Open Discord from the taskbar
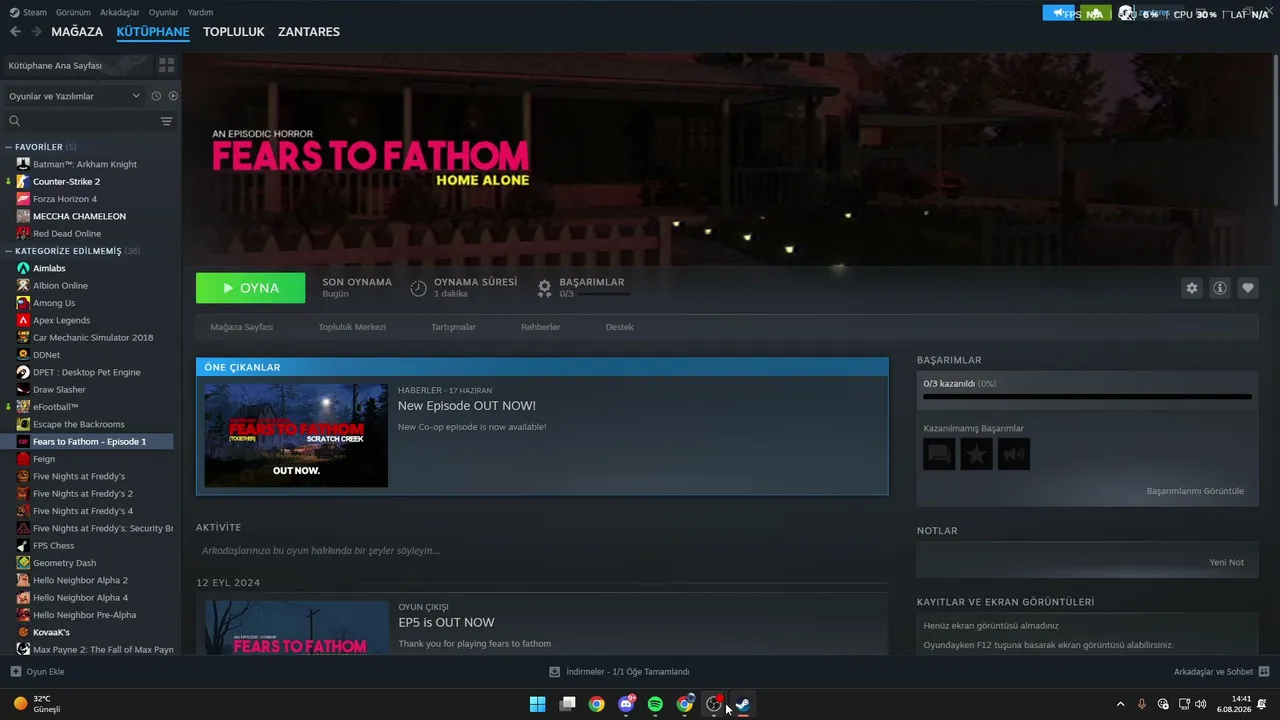The width and height of the screenshot is (1280, 720). point(626,704)
